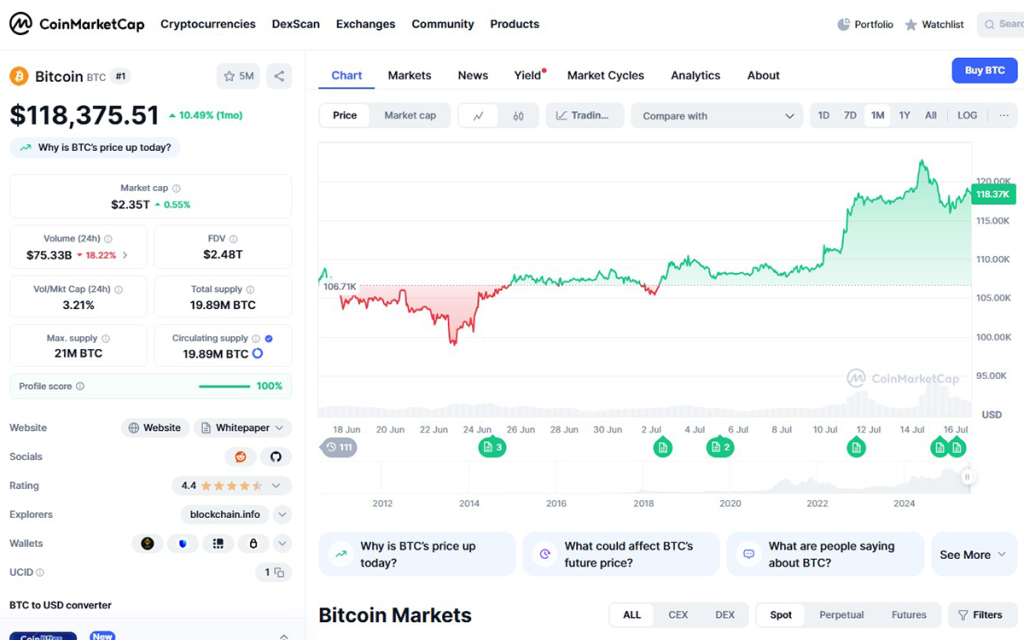
Task: Click the news marker with 2 at 6 Jul
Action: tap(720, 447)
